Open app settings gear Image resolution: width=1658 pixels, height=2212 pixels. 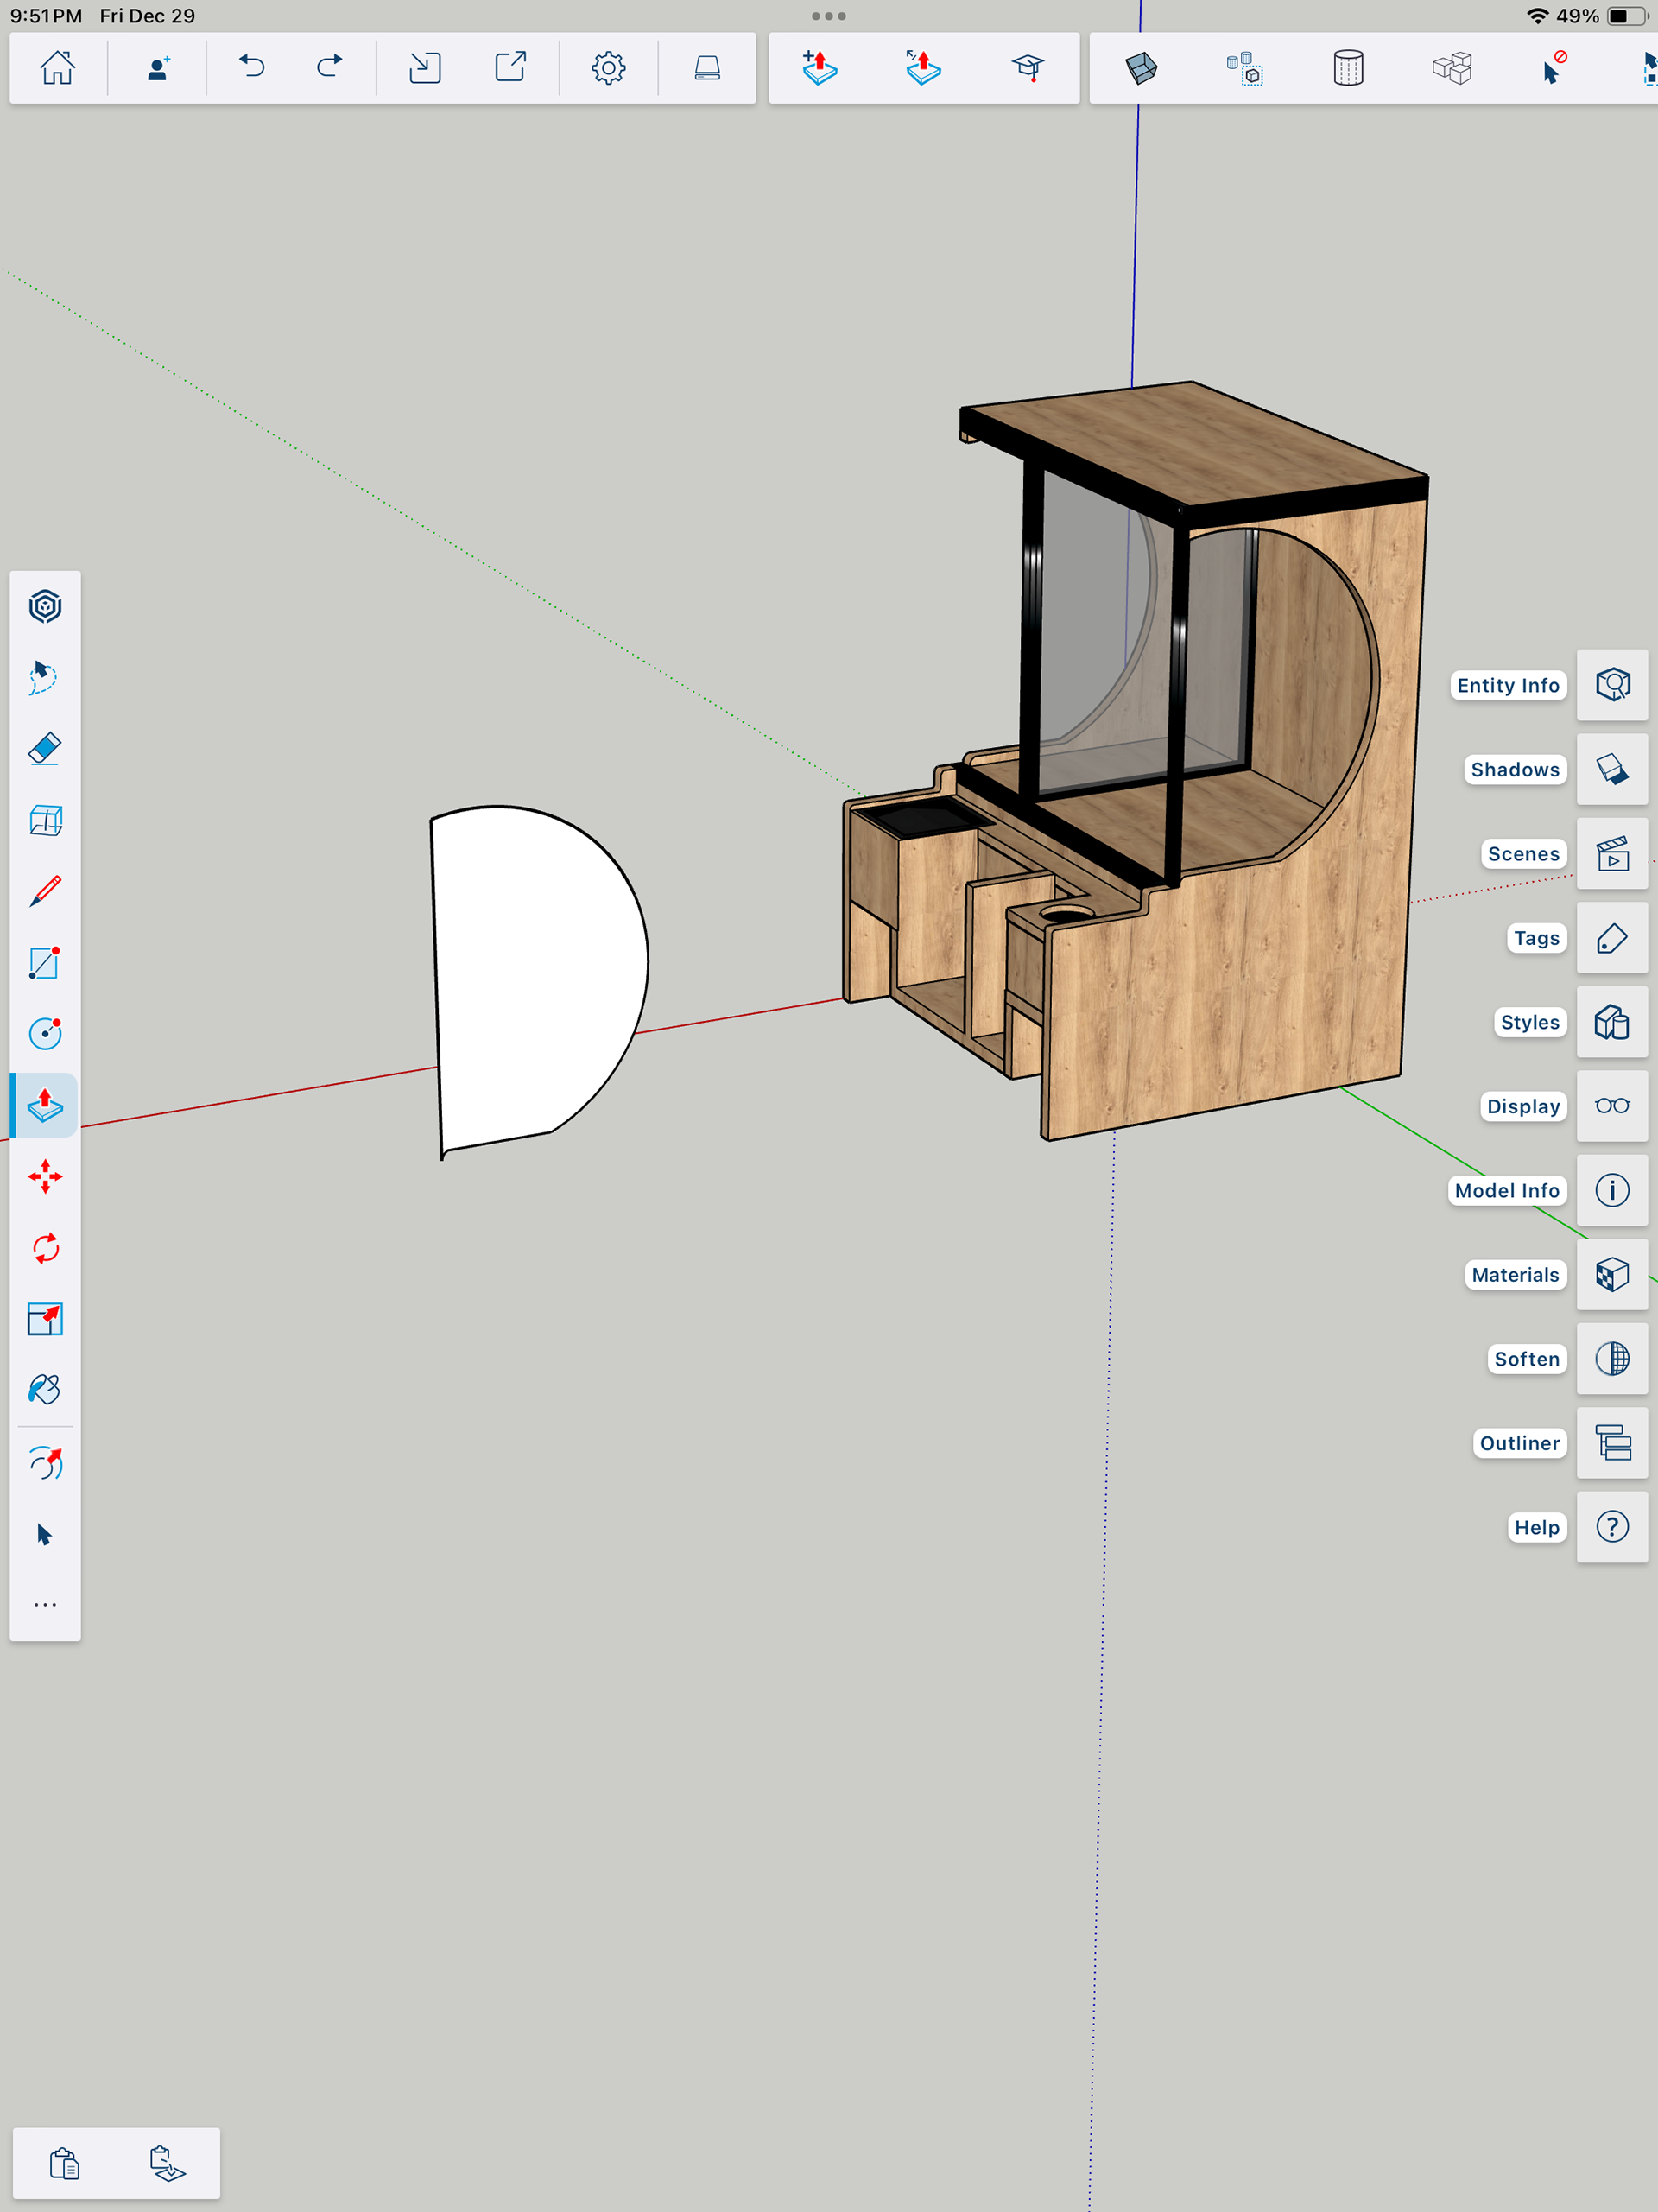pyautogui.click(x=608, y=68)
